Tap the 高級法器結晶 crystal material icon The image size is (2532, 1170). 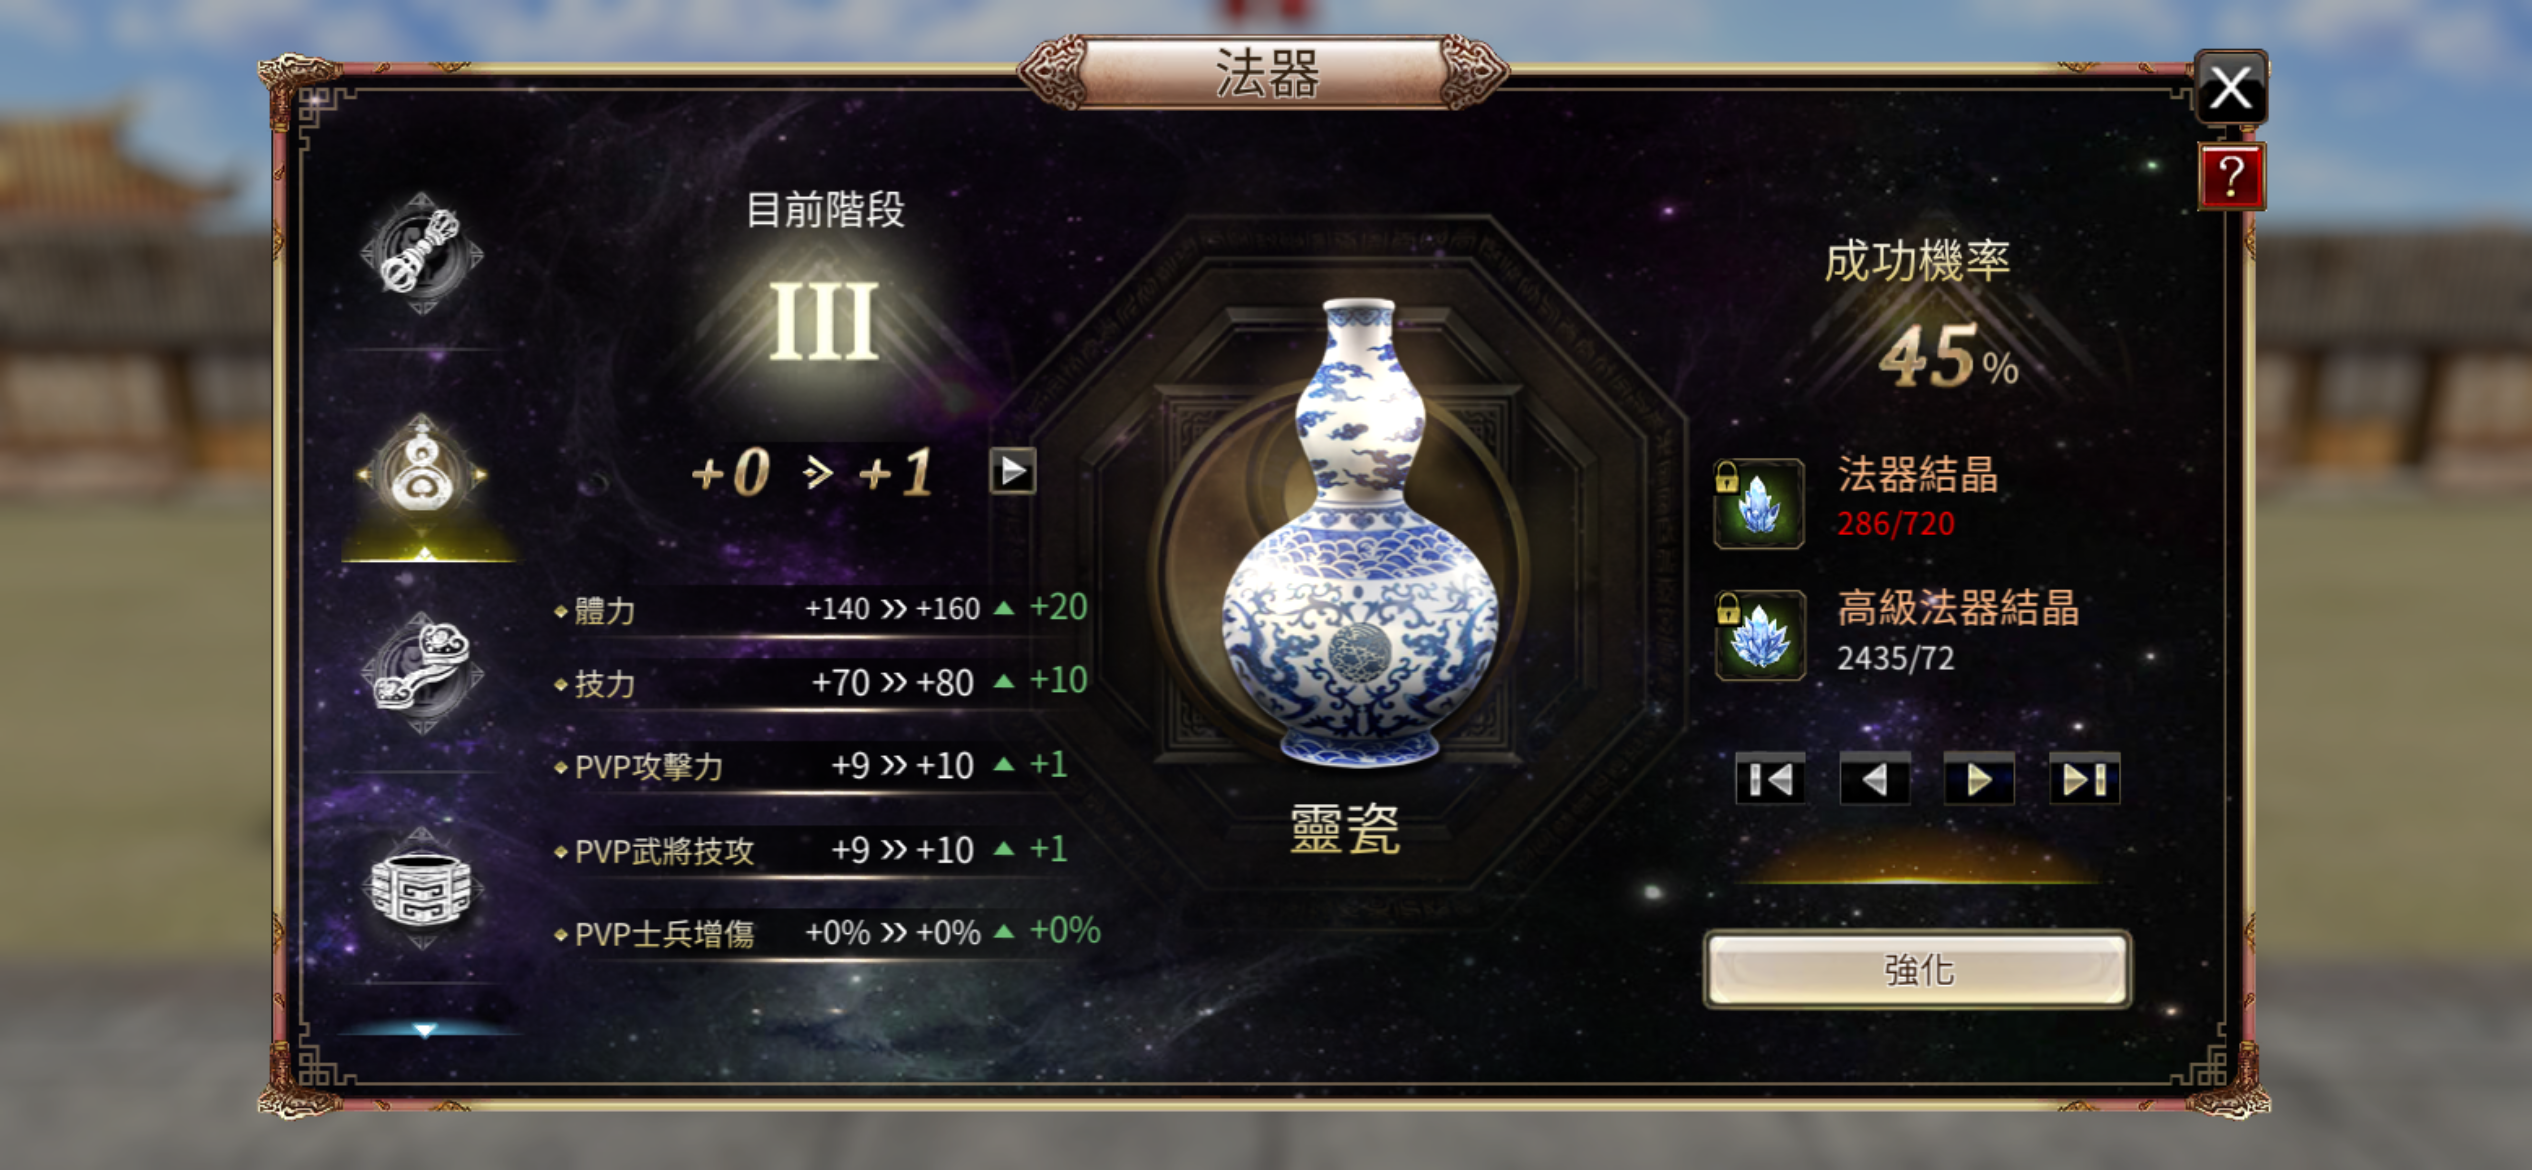[1759, 635]
